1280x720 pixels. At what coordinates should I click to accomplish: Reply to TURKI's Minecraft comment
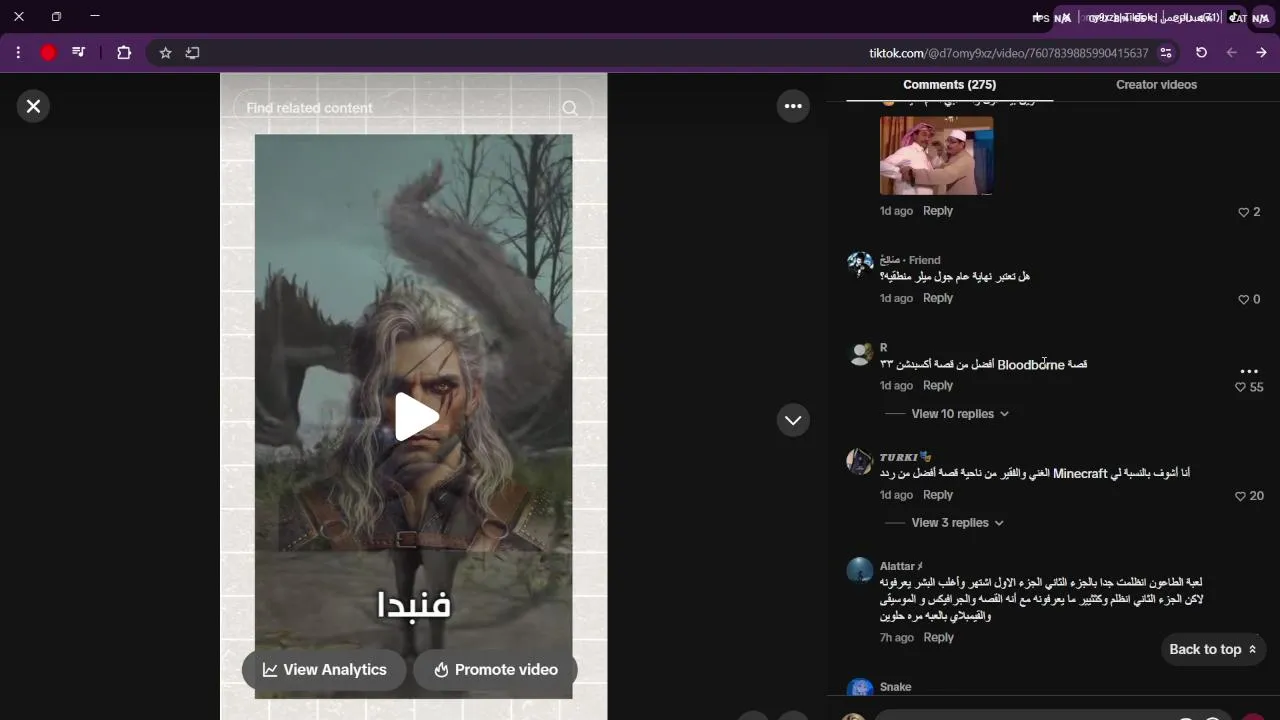(937, 495)
